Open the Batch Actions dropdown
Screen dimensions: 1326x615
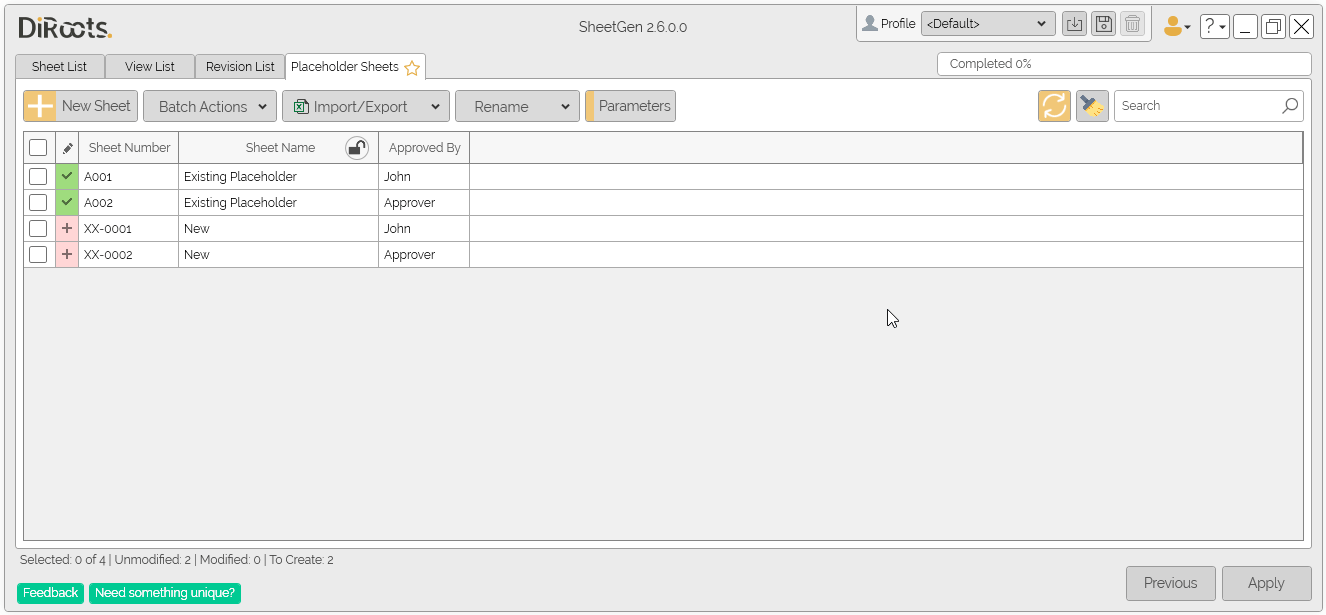(209, 105)
